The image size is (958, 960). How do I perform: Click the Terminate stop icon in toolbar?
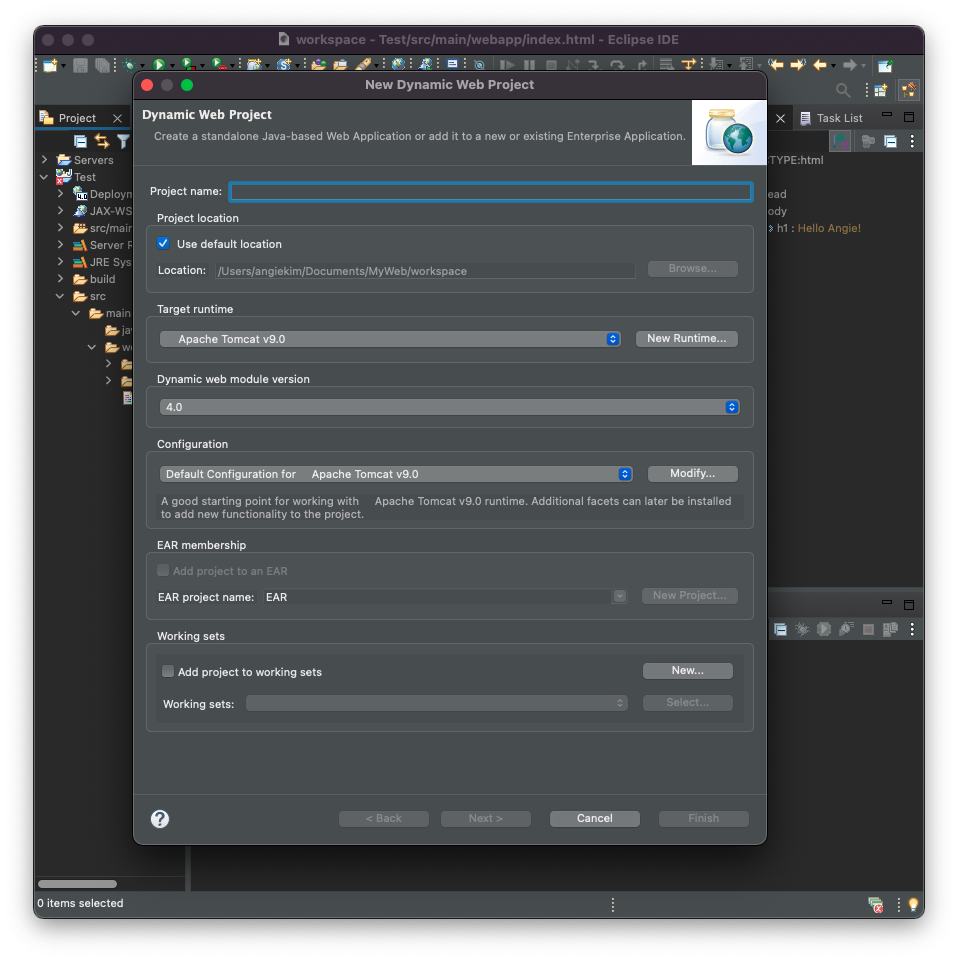[551, 65]
